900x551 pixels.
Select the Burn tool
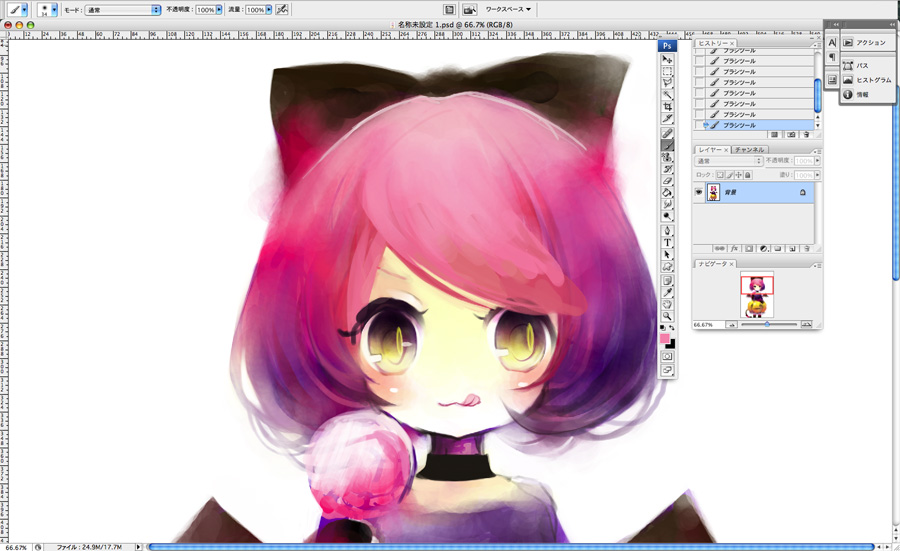coord(667,216)
